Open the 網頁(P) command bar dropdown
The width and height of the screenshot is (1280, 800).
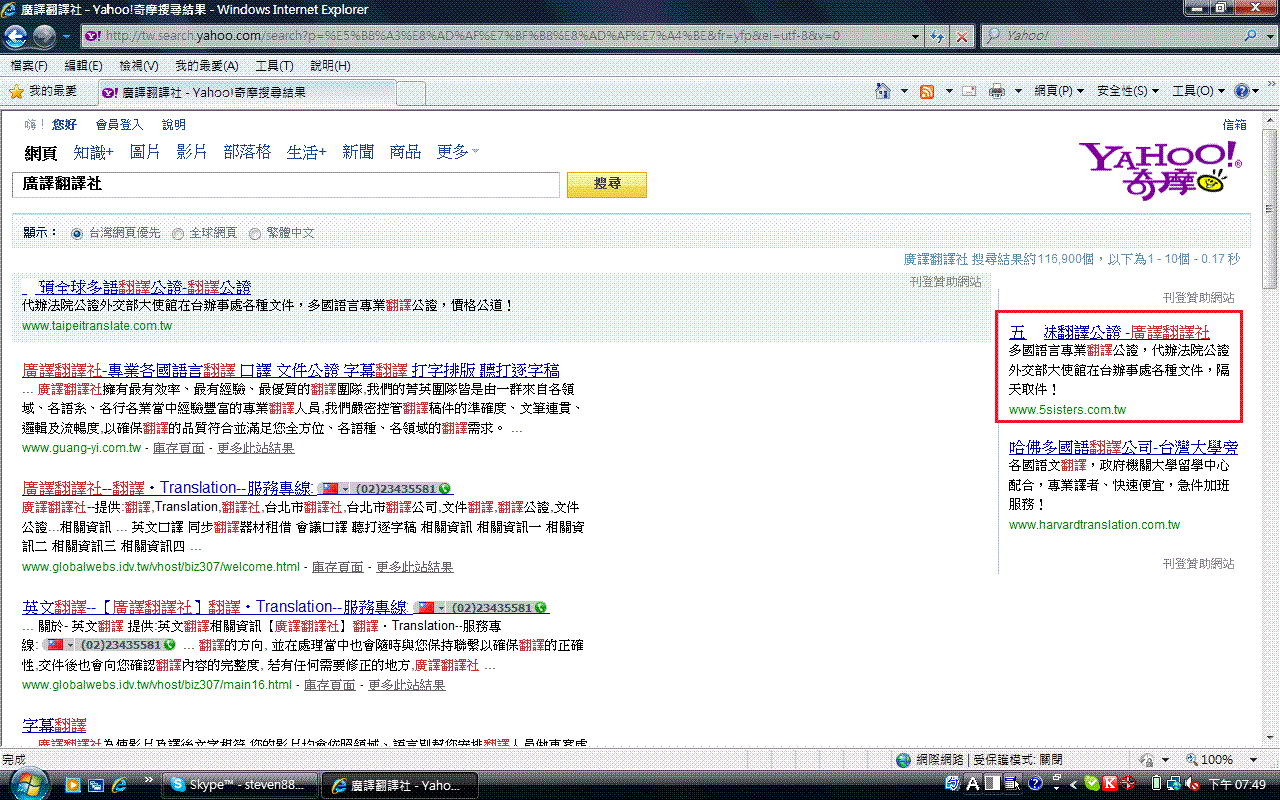pos(1058,91)
